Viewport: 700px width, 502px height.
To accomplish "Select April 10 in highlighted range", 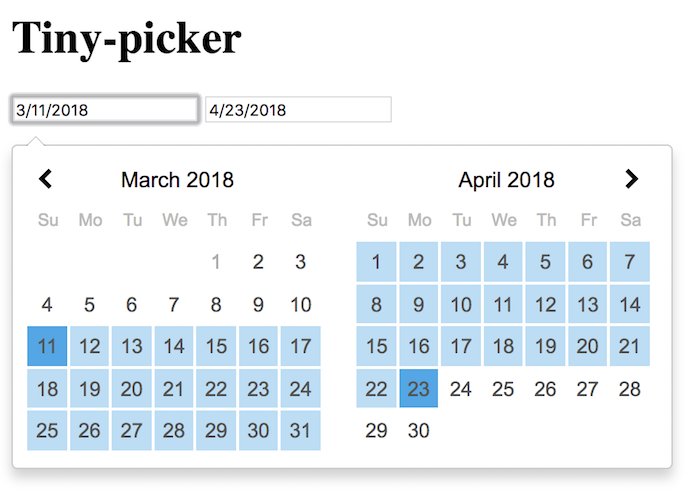I will (461, 305).
